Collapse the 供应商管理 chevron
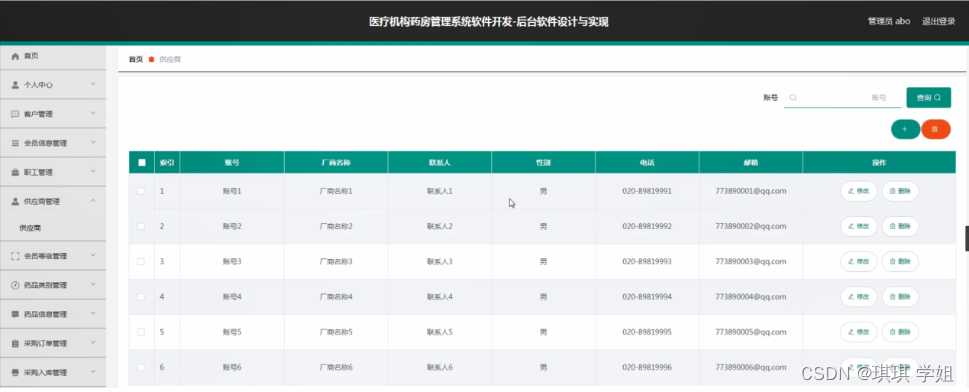 coord(93,200)
